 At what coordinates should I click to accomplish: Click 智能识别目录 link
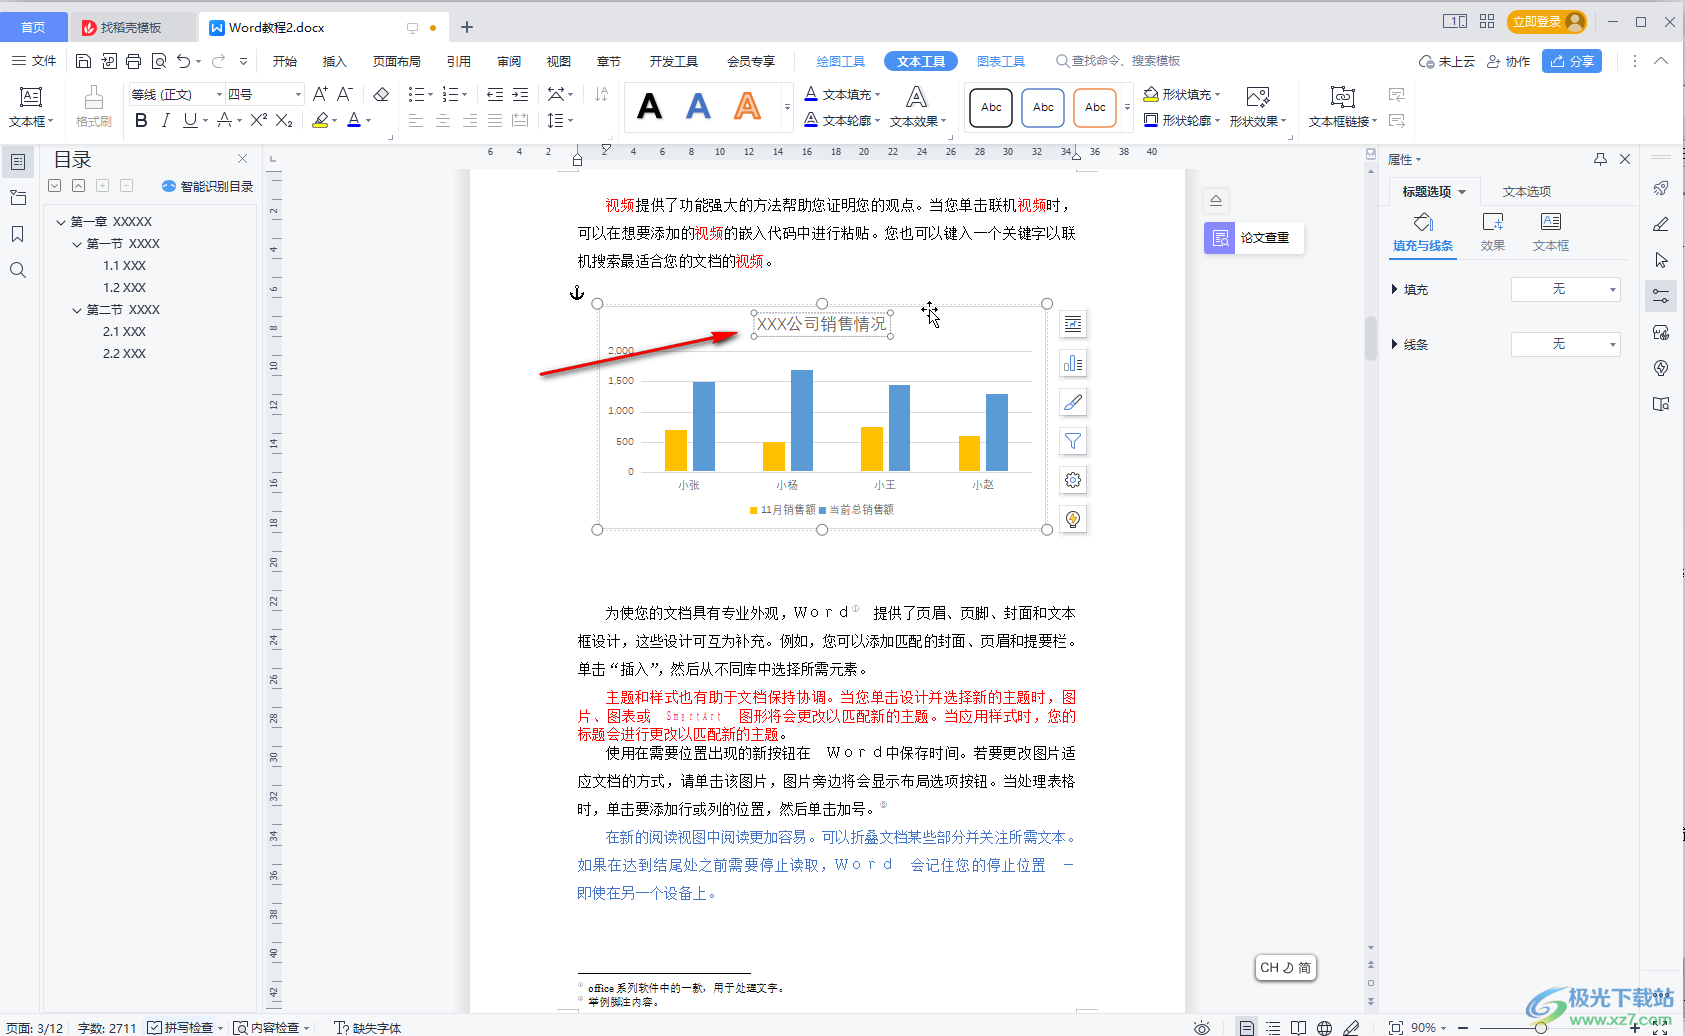click(207, 186)
